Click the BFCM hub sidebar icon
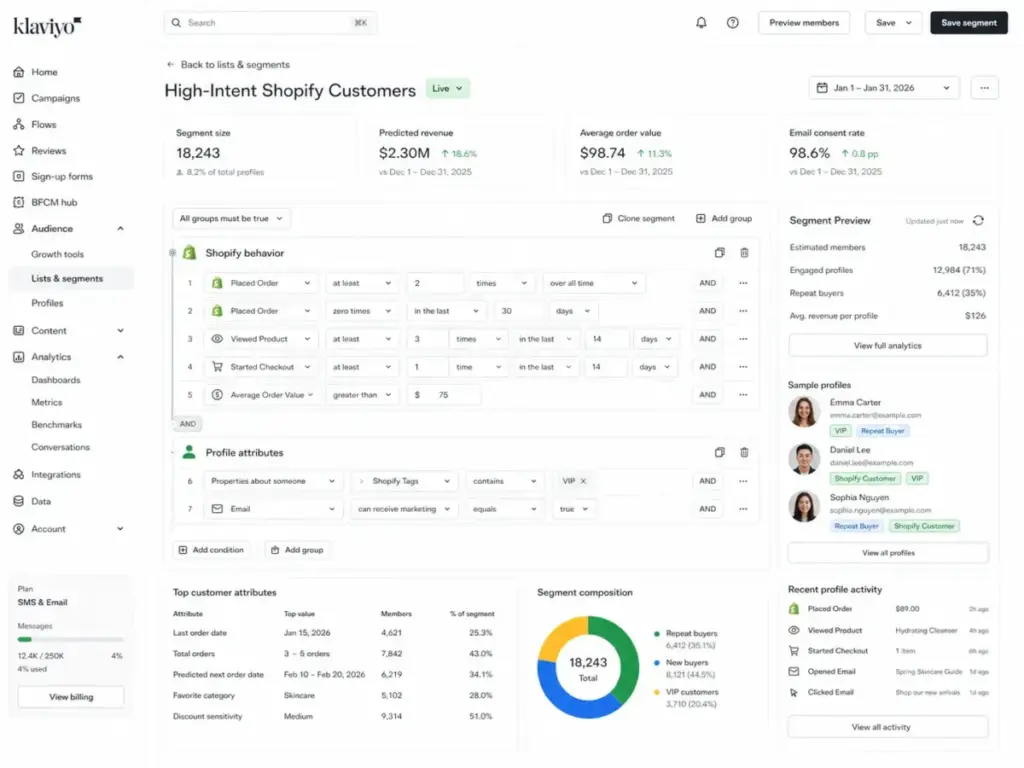This screenshot has width=1024, height=768. click(19, 202)
